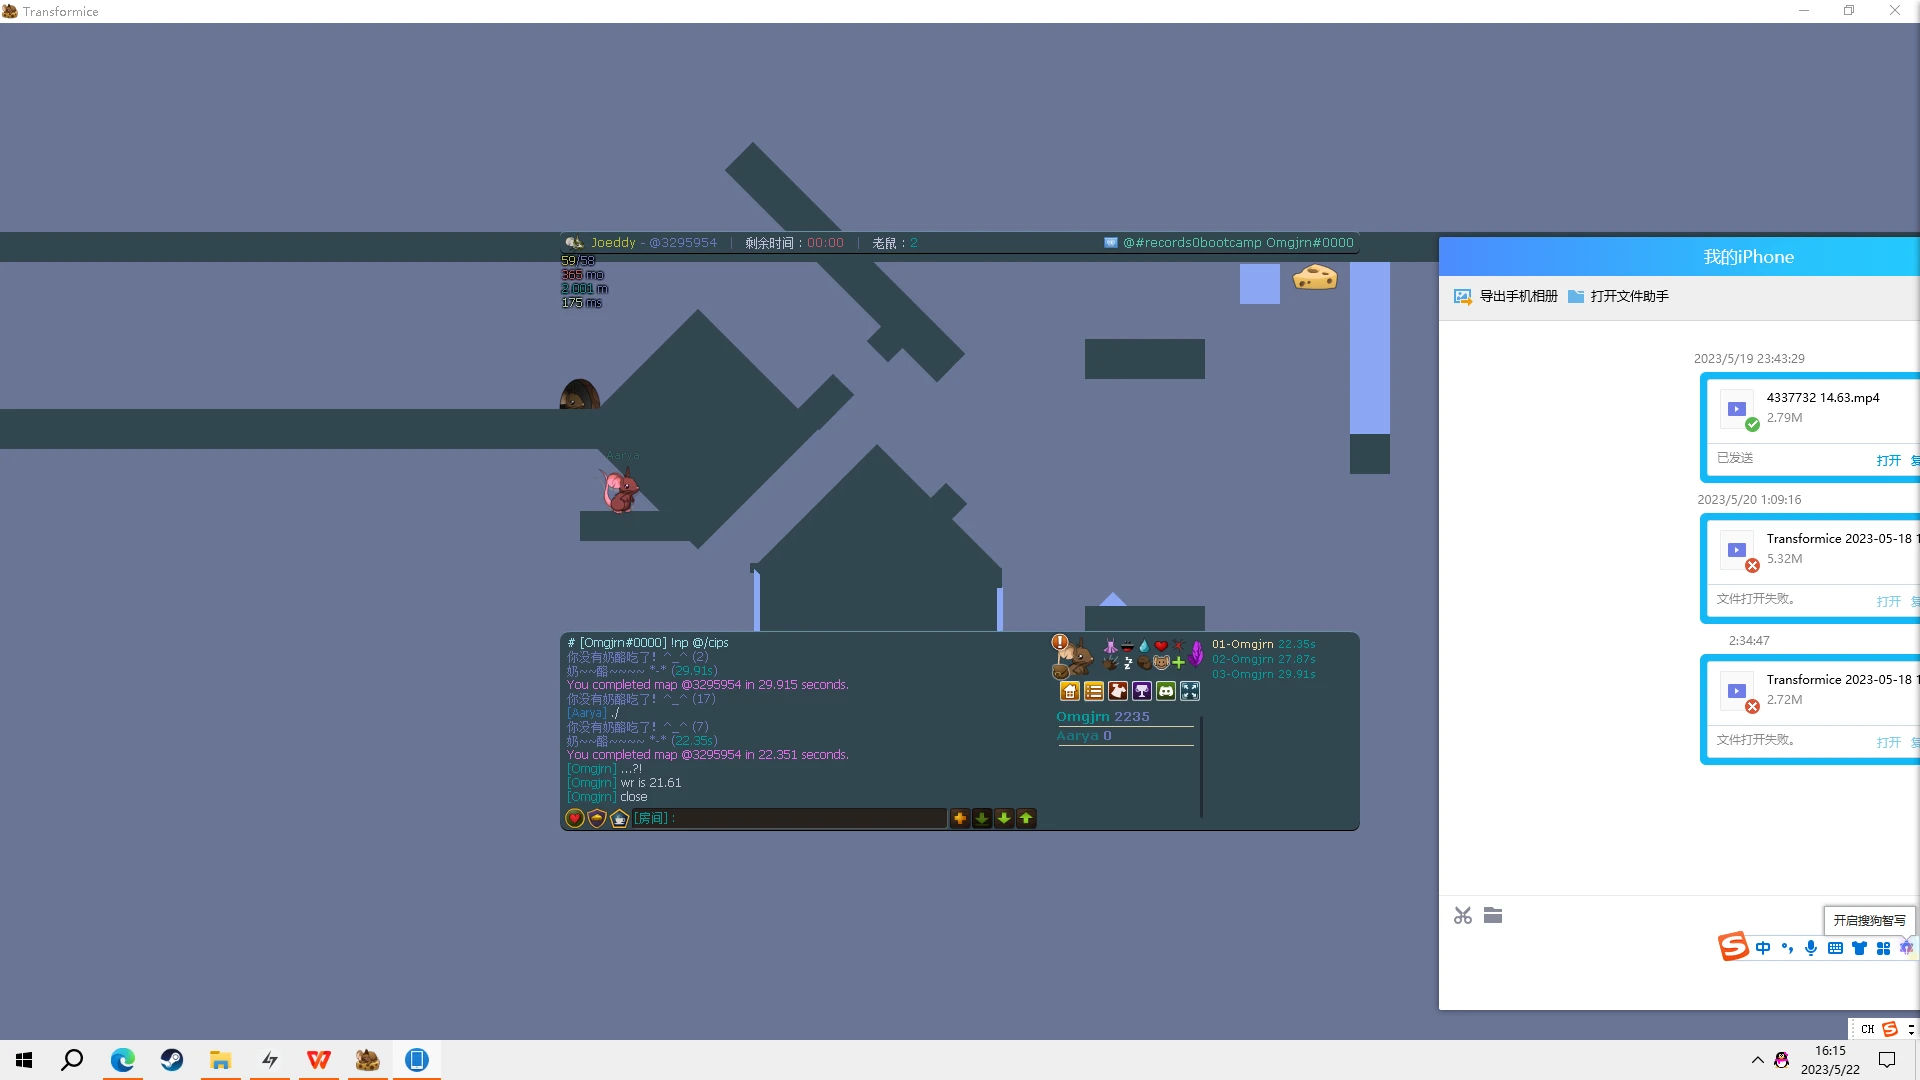This screenshot has height=1080, width=1920.
Task: Click the sleep Zz emote icon
Action: click(1128, 662)
